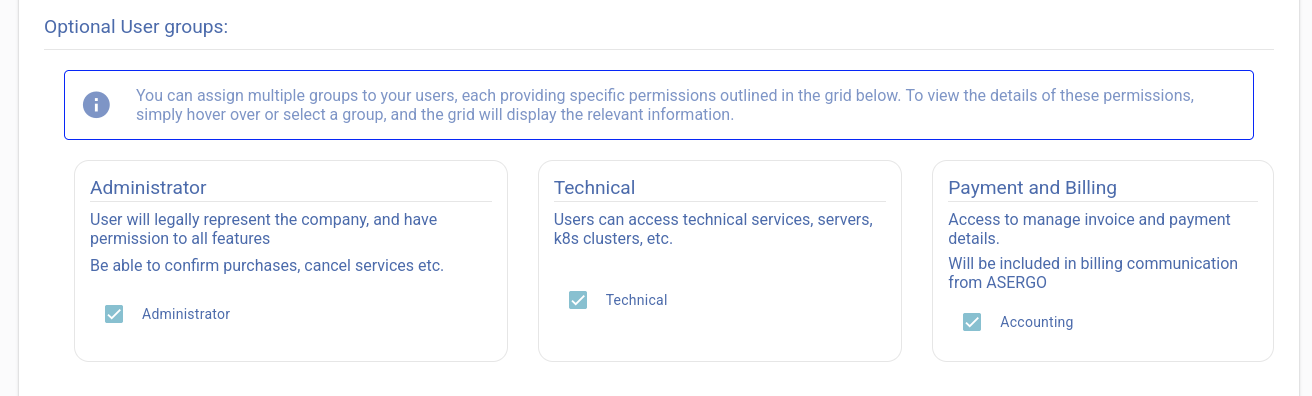Click the Accounting checkbox label text
Screen dimensions: 1312x396
coord(1036,322)
